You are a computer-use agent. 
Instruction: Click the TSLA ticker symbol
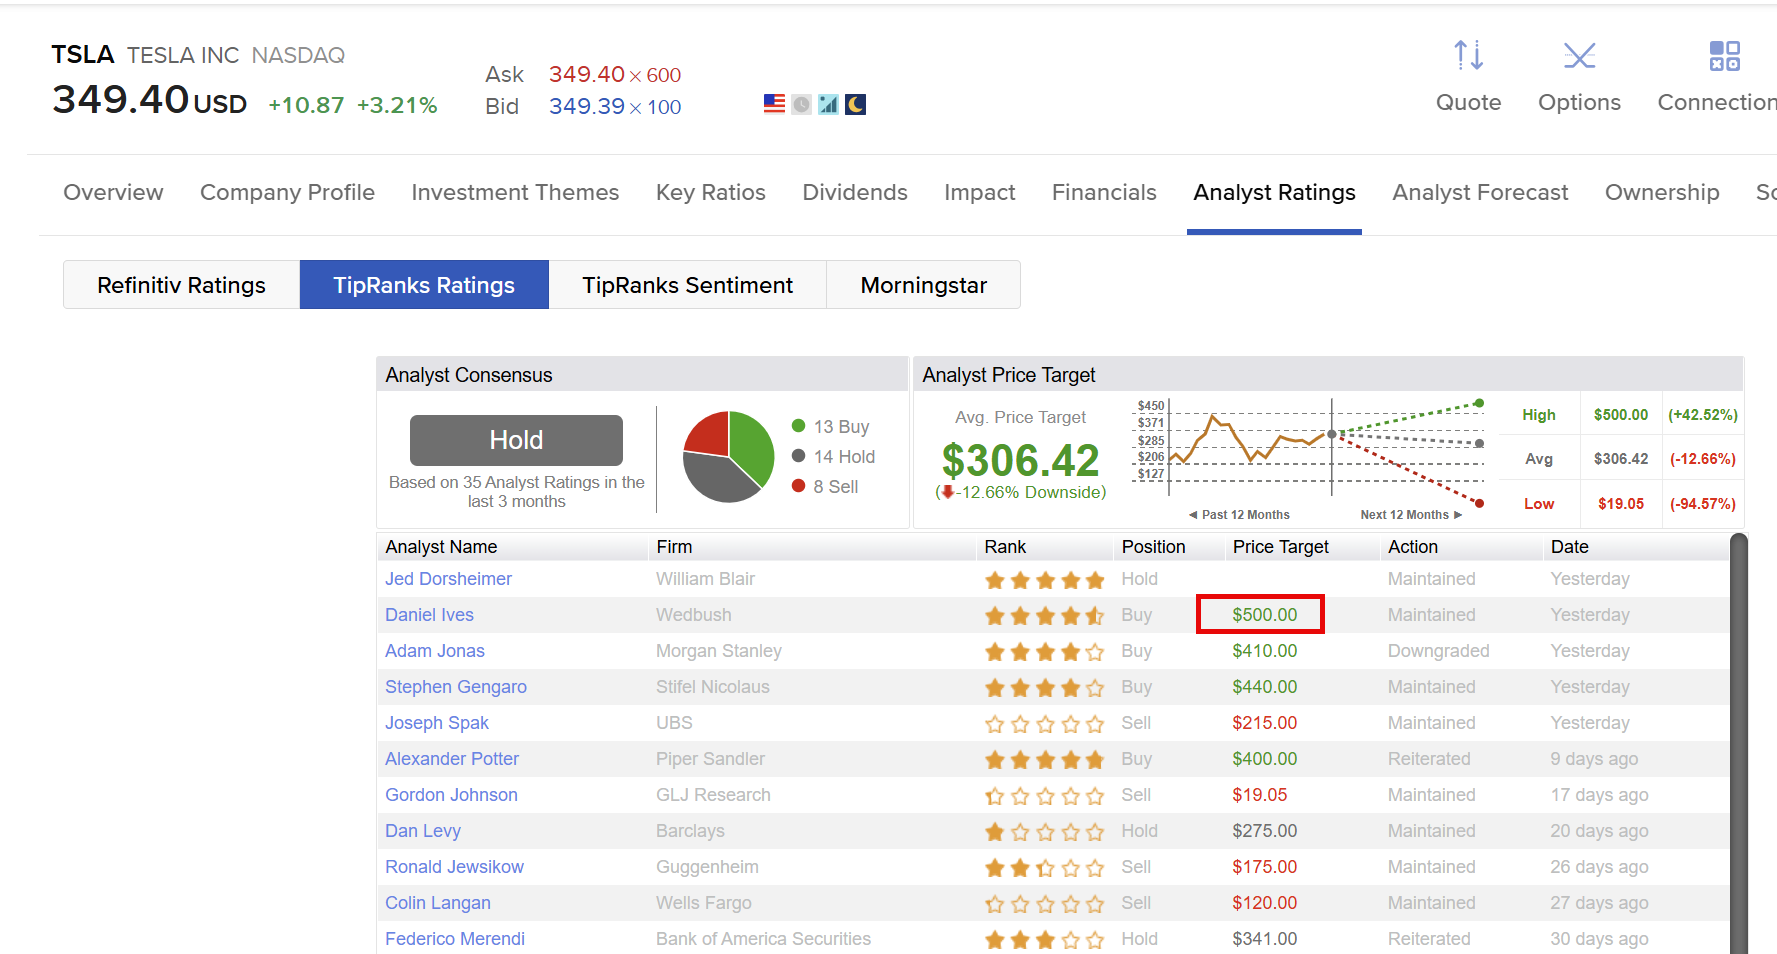coord(83,54)
